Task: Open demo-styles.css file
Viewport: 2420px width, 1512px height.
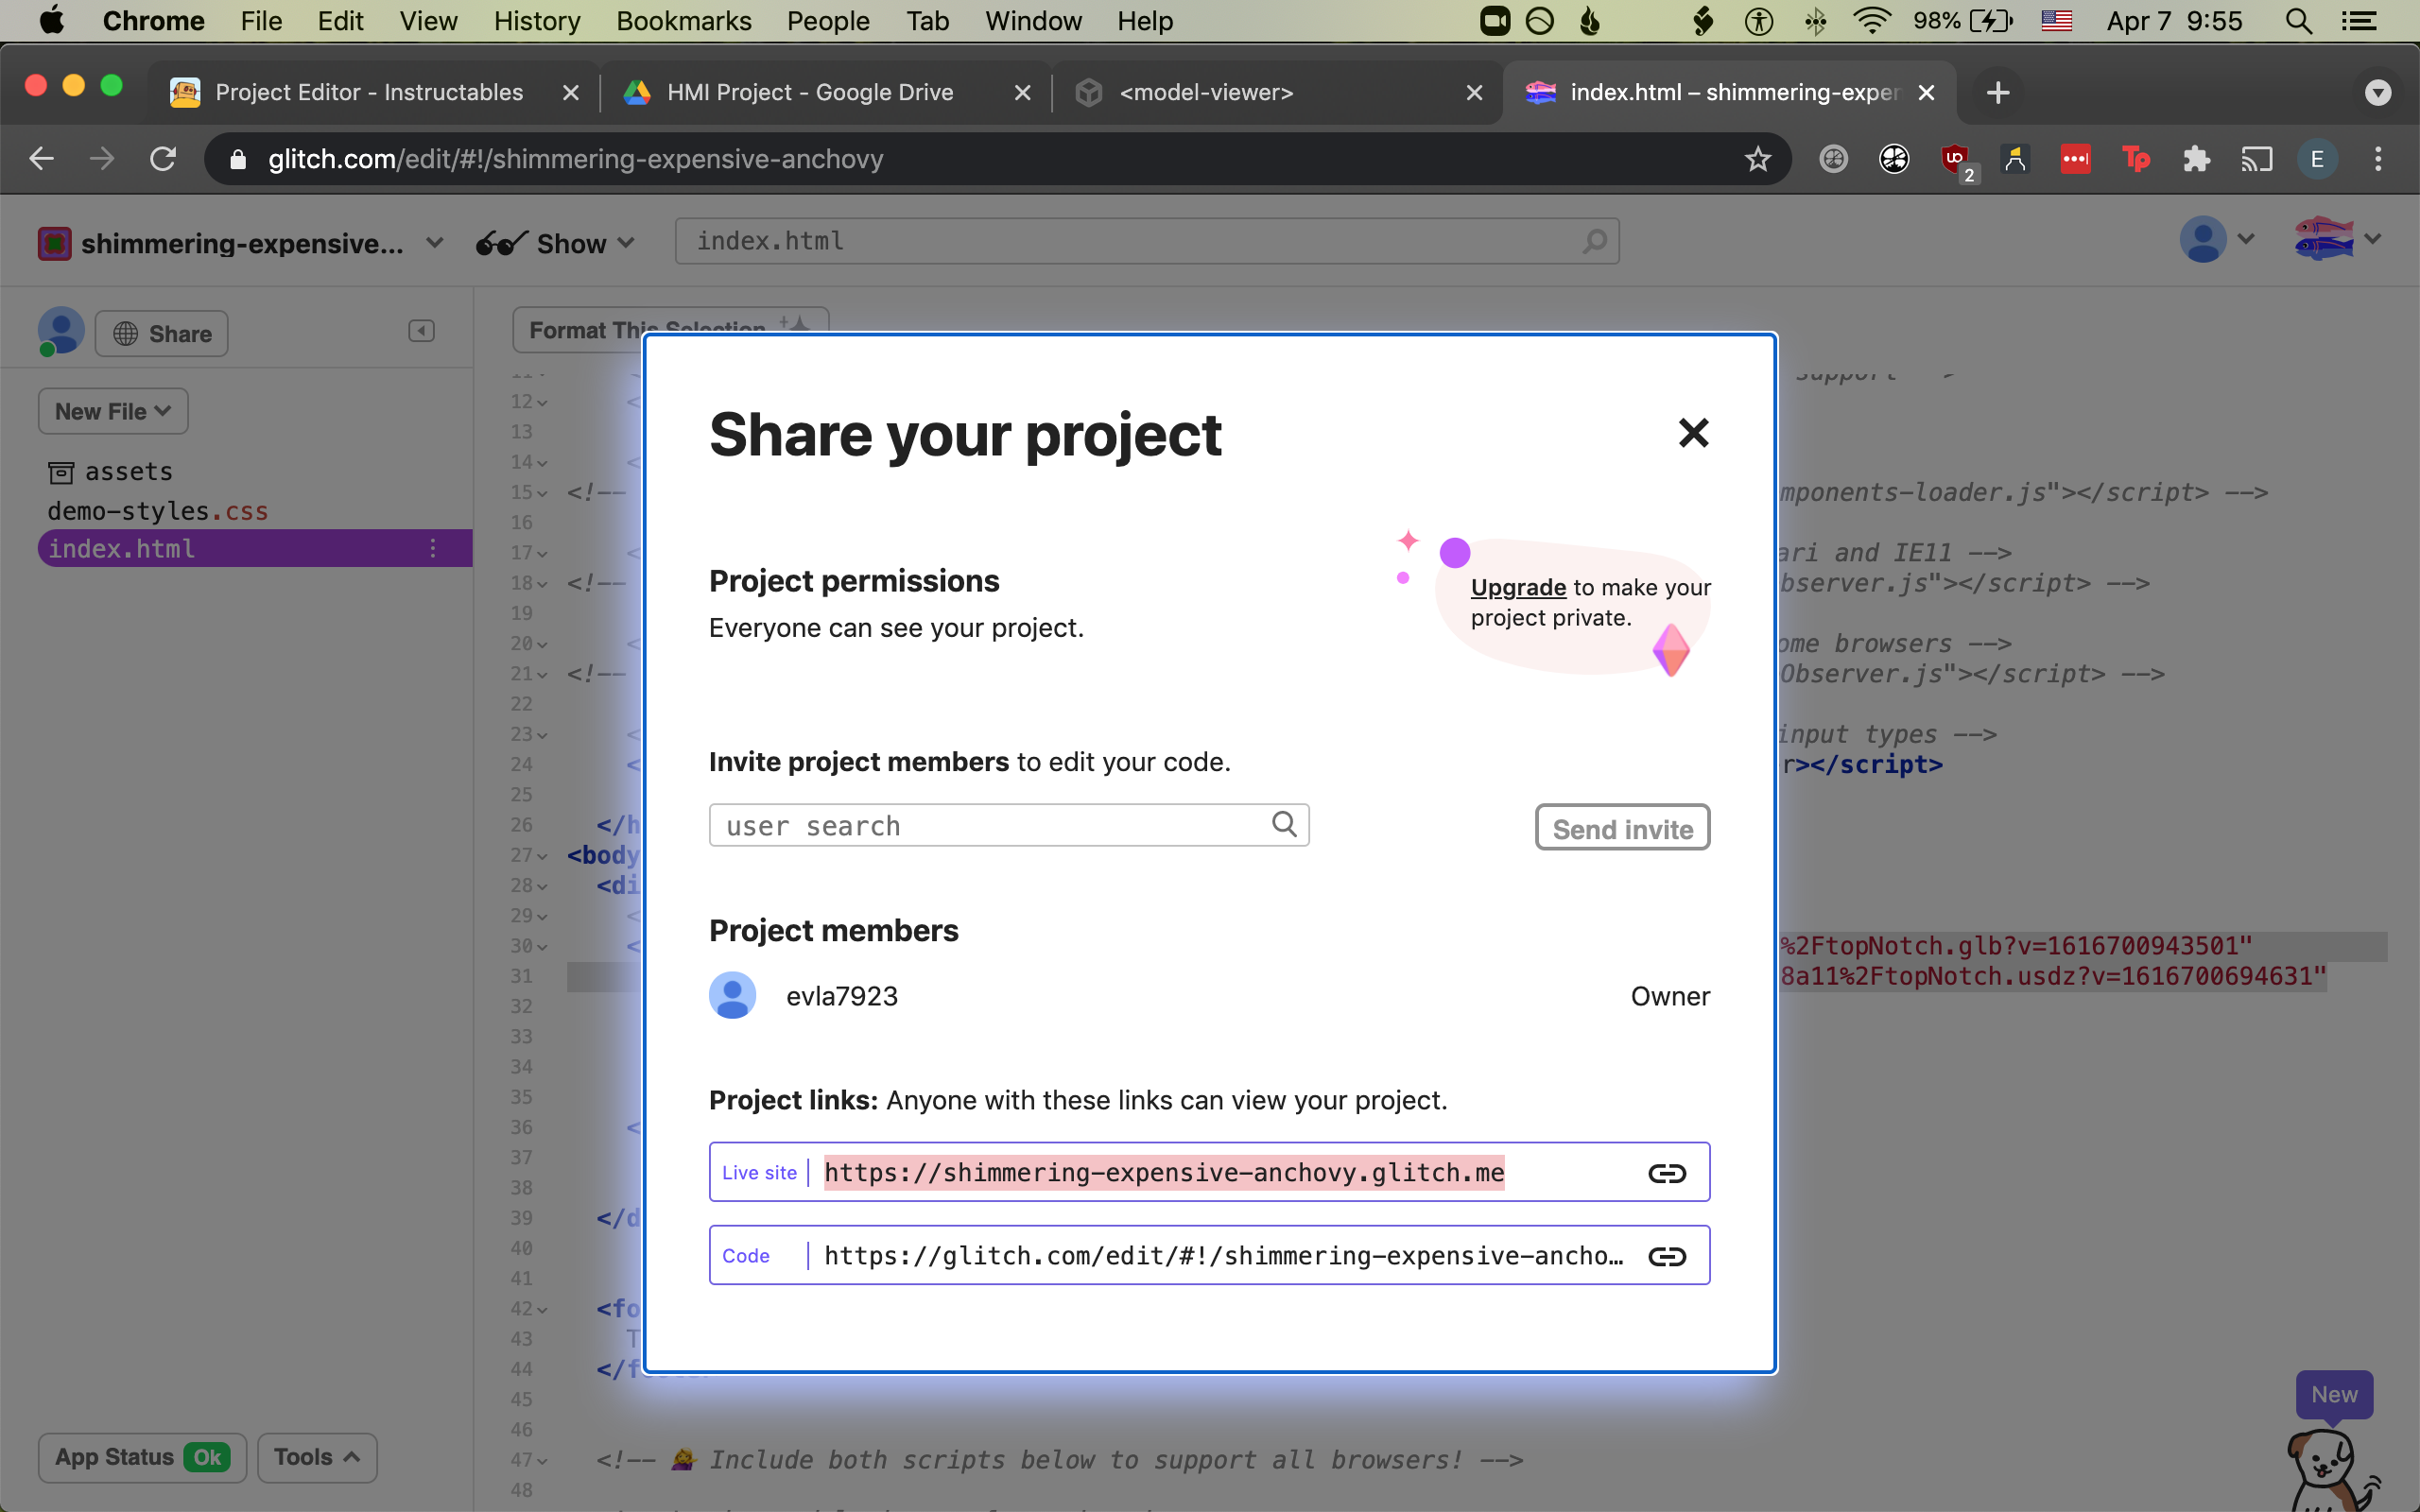Action: coord(157,511)
